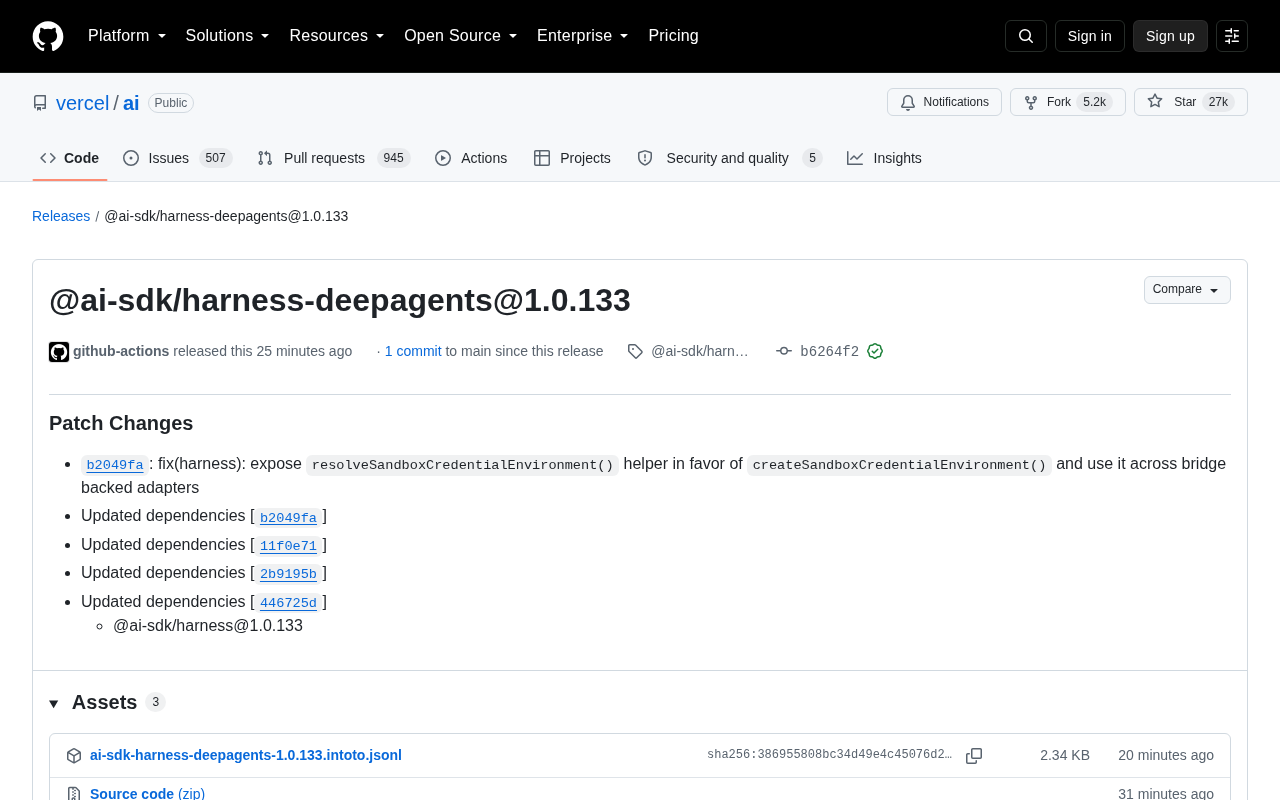
Task: Open the GitHub homepage logo
Action: click(x=48, y=36)
